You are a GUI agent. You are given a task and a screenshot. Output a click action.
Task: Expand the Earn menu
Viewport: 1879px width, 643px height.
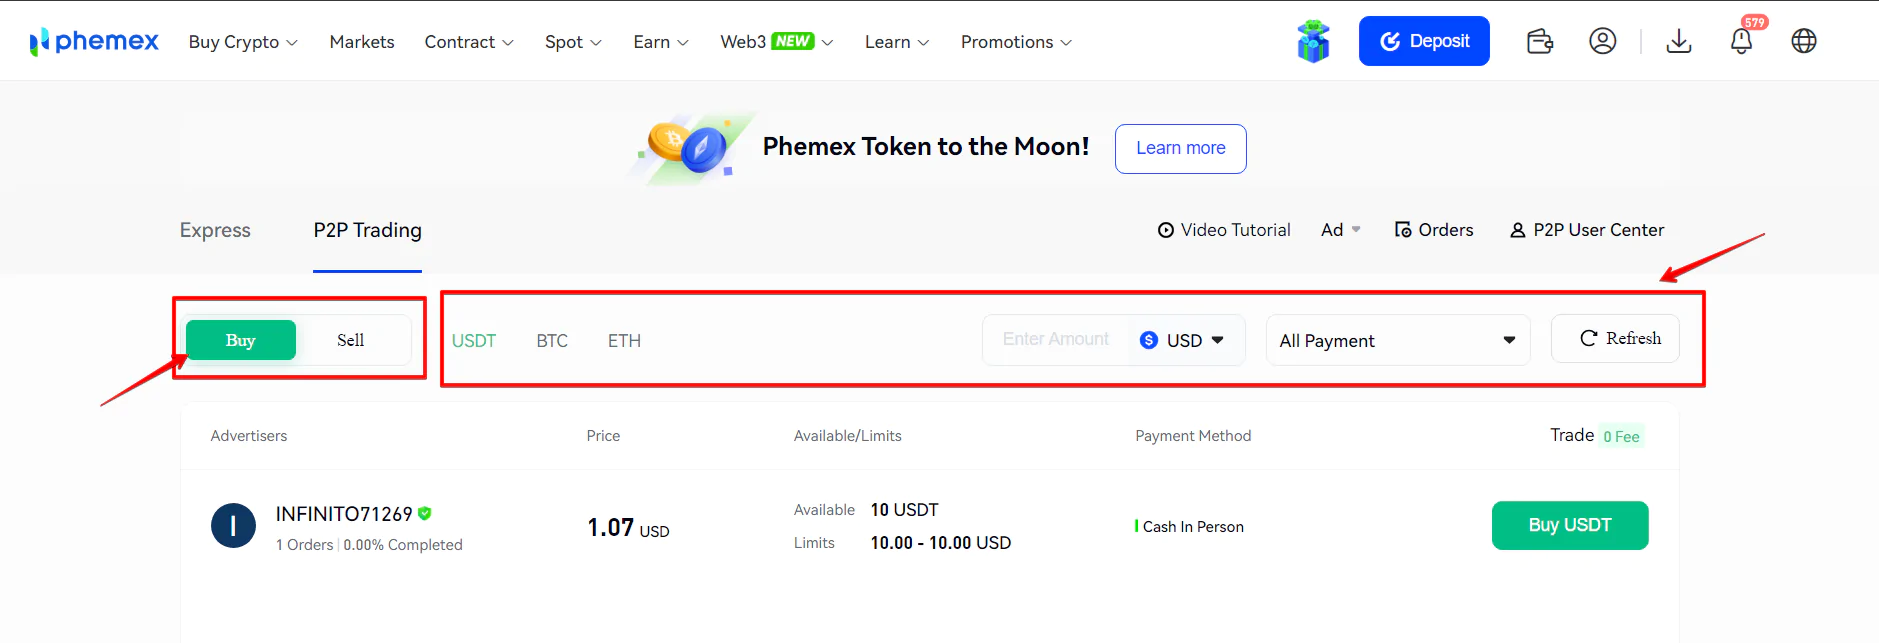[x=661, y=42]
